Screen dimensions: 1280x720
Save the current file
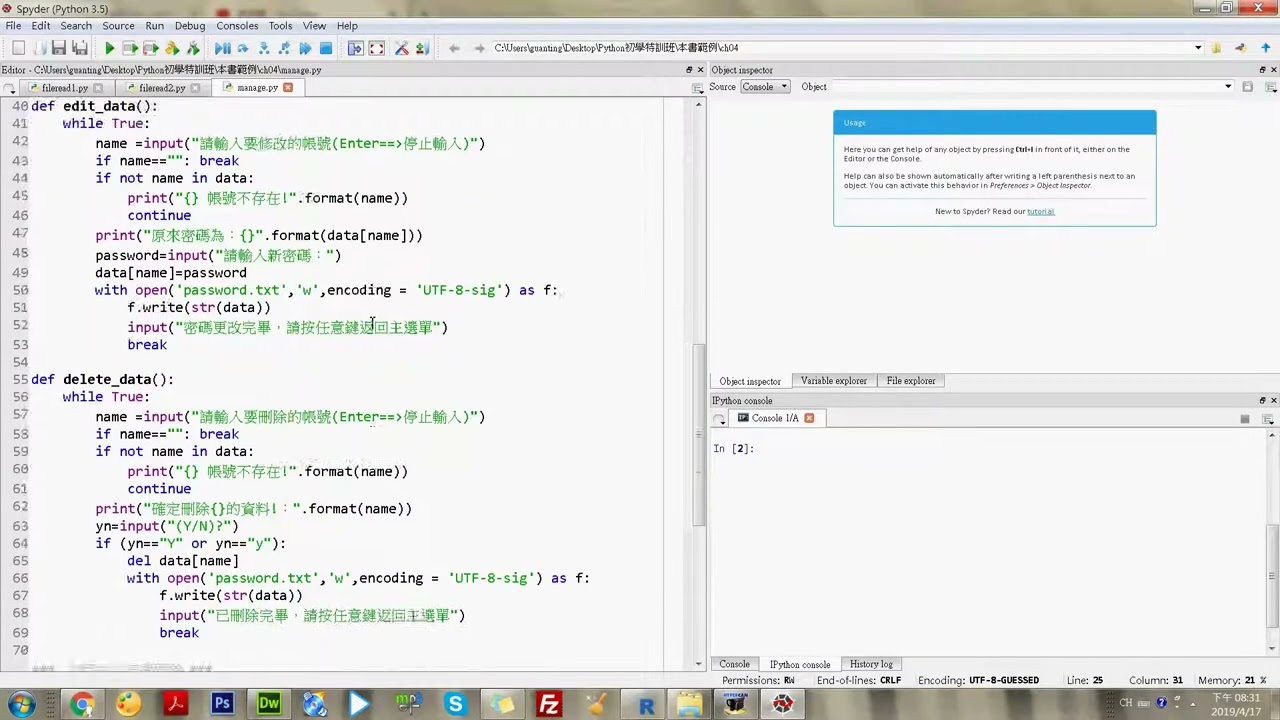[59, 48]
